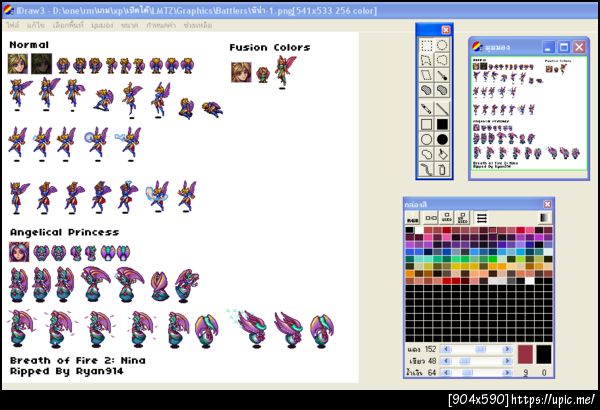Choose the freeform closed shape tool

point(427,154)
